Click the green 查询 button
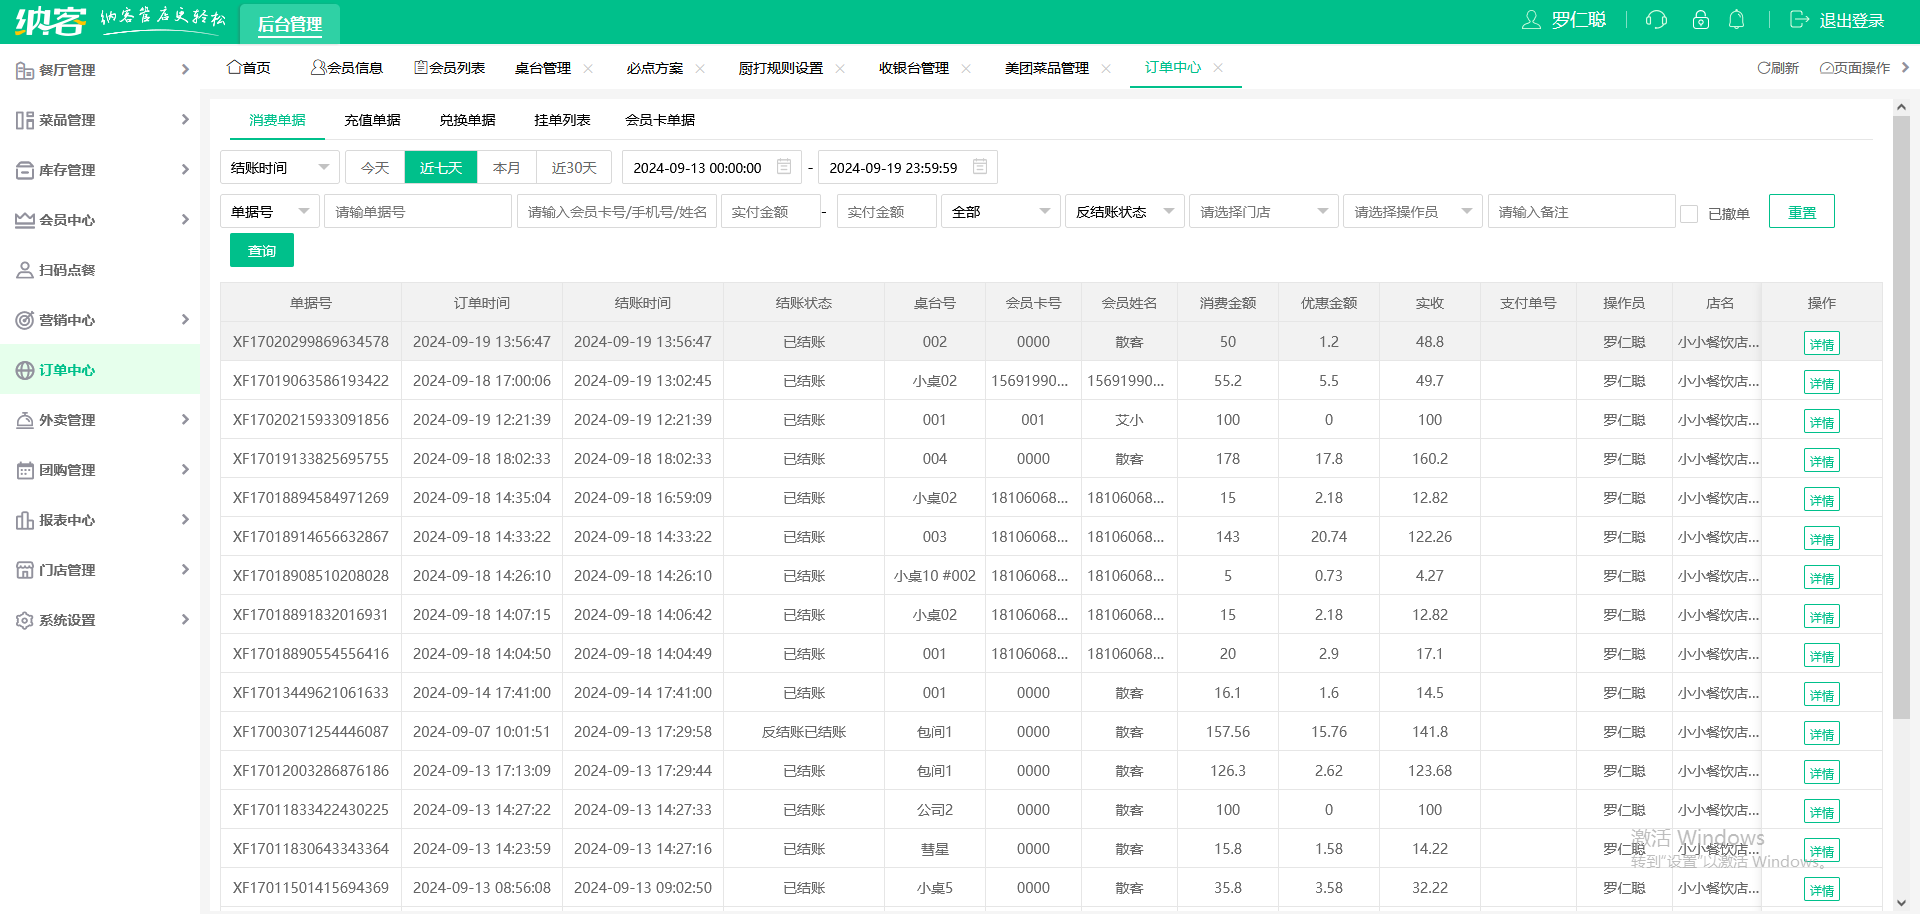Viewport: 1920px width, 914px height. (x=262, y=251)
